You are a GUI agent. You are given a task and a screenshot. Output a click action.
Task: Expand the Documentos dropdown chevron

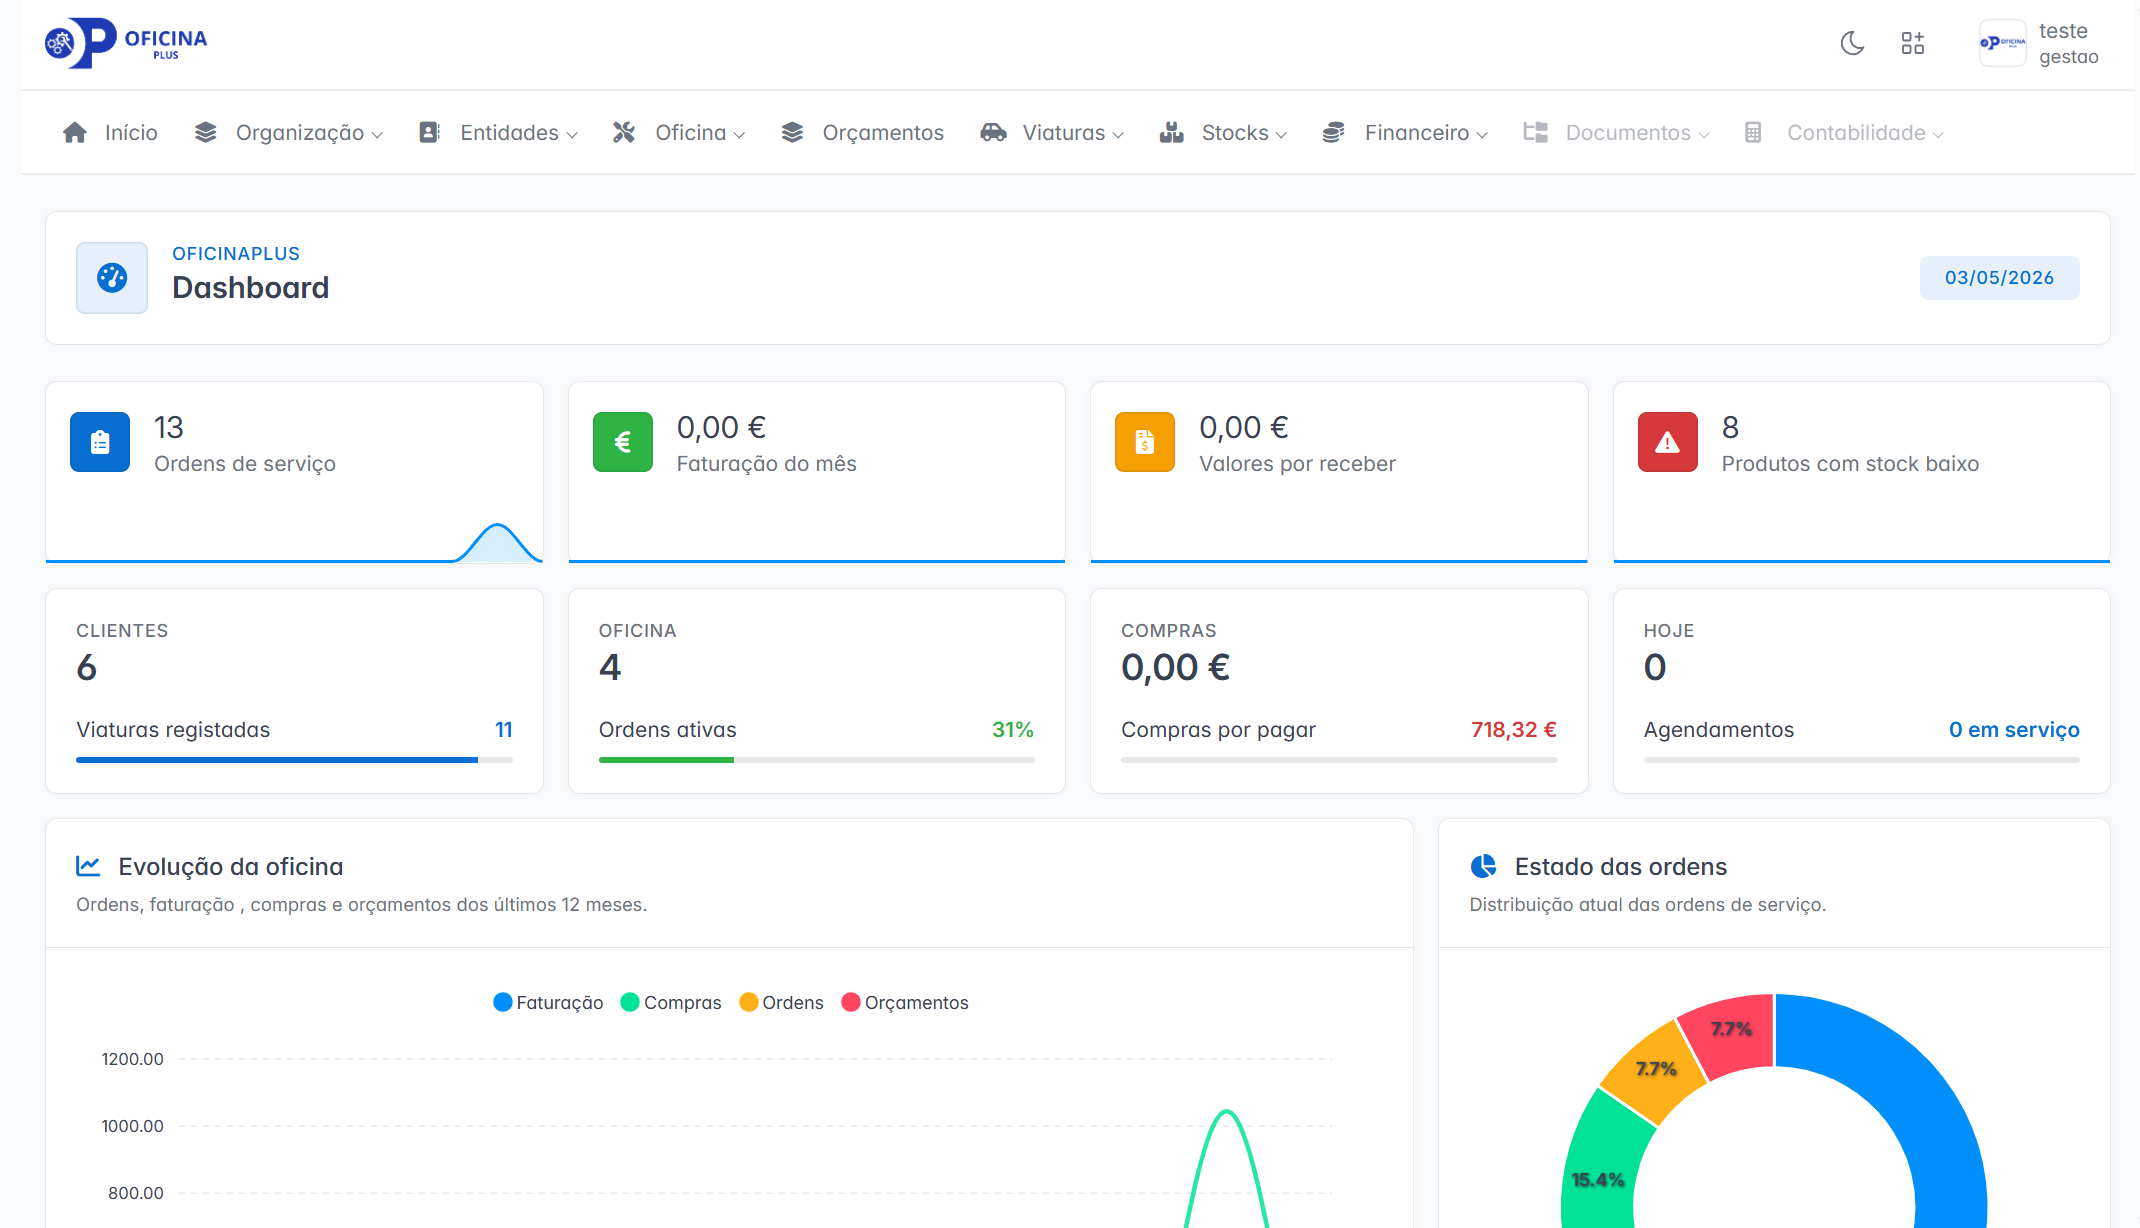pos(1704,135)
